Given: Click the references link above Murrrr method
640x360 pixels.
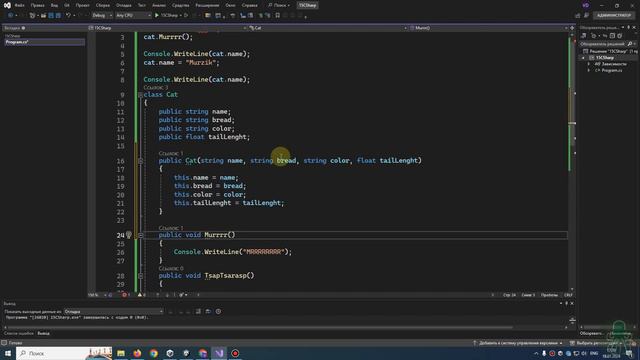Looking at the screenshot, I should [x=171, y=228].
